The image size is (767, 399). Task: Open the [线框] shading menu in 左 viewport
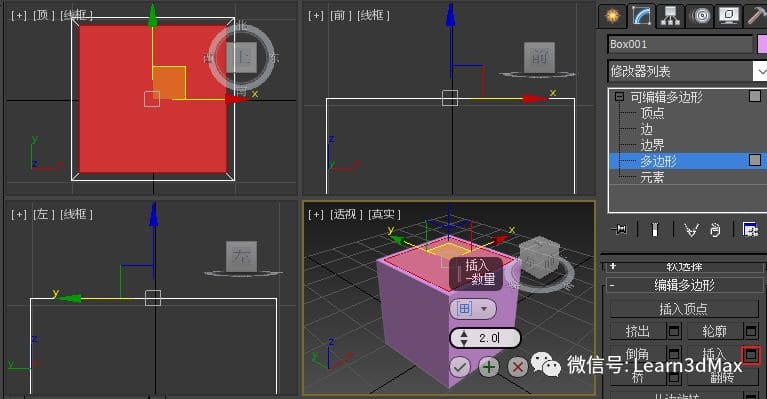(76, 214)
